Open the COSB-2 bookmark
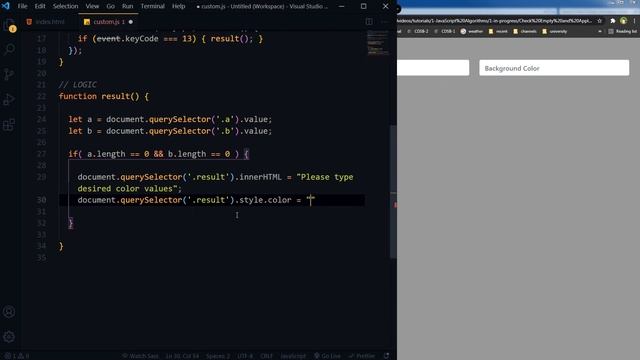 click(418, 31)
